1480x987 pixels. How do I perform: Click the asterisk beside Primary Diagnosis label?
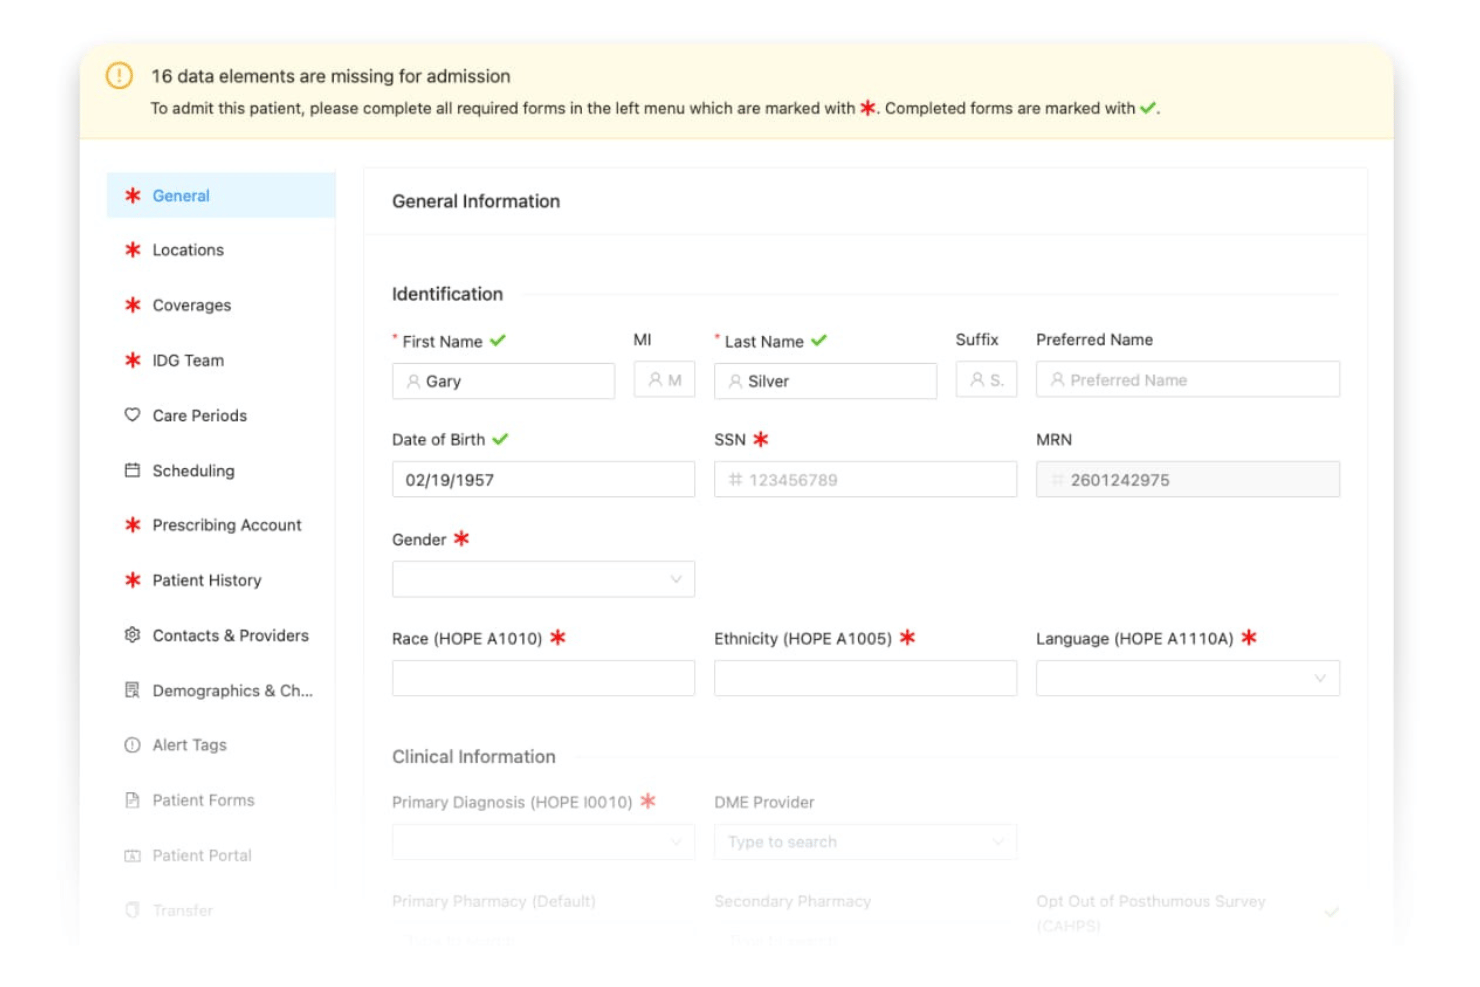tap(648, 801)
